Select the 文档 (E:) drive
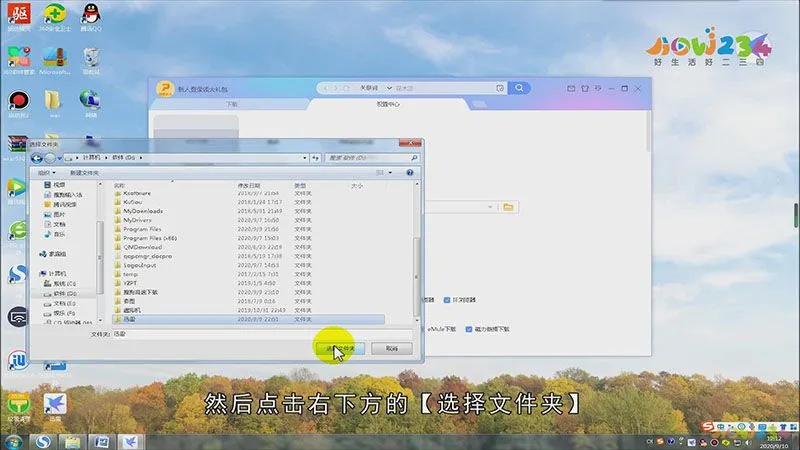This screenshot has height=450, width=800. 60,304
